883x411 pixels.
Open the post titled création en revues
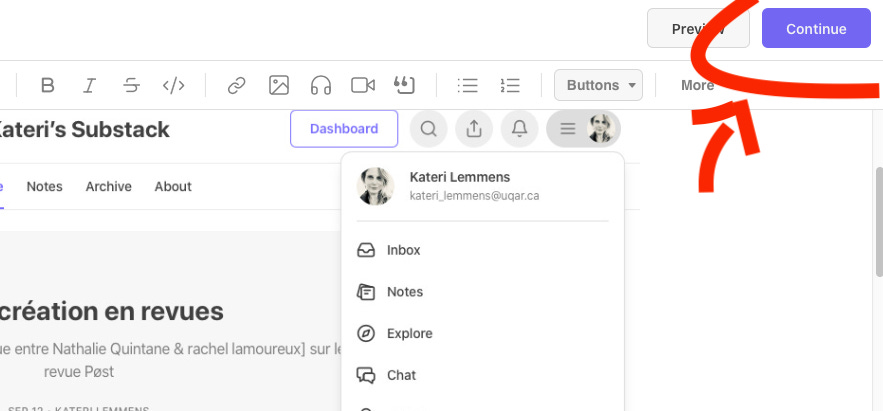111,311
